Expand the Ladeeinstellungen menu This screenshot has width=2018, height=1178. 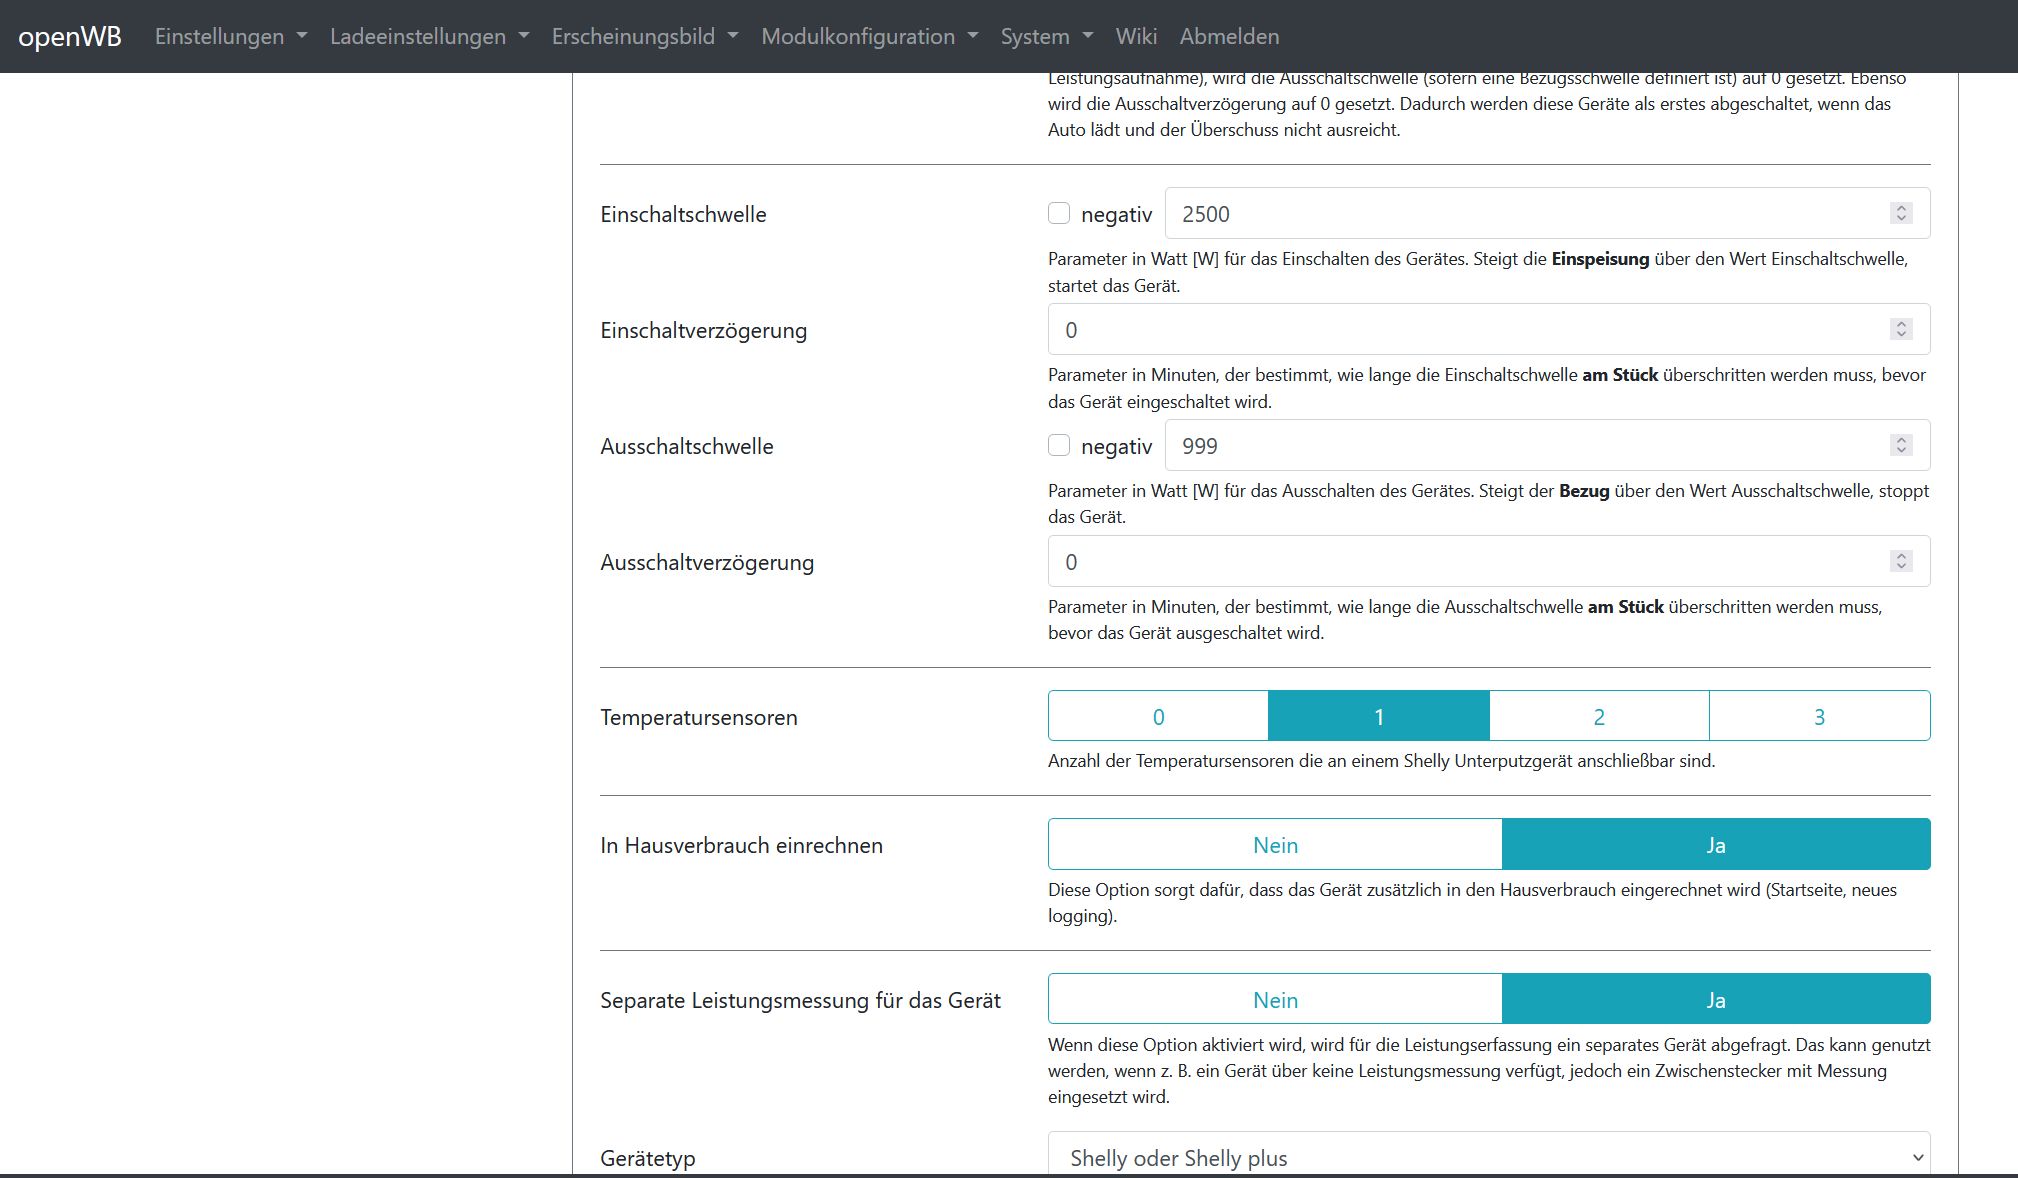(x=429, y=36)
